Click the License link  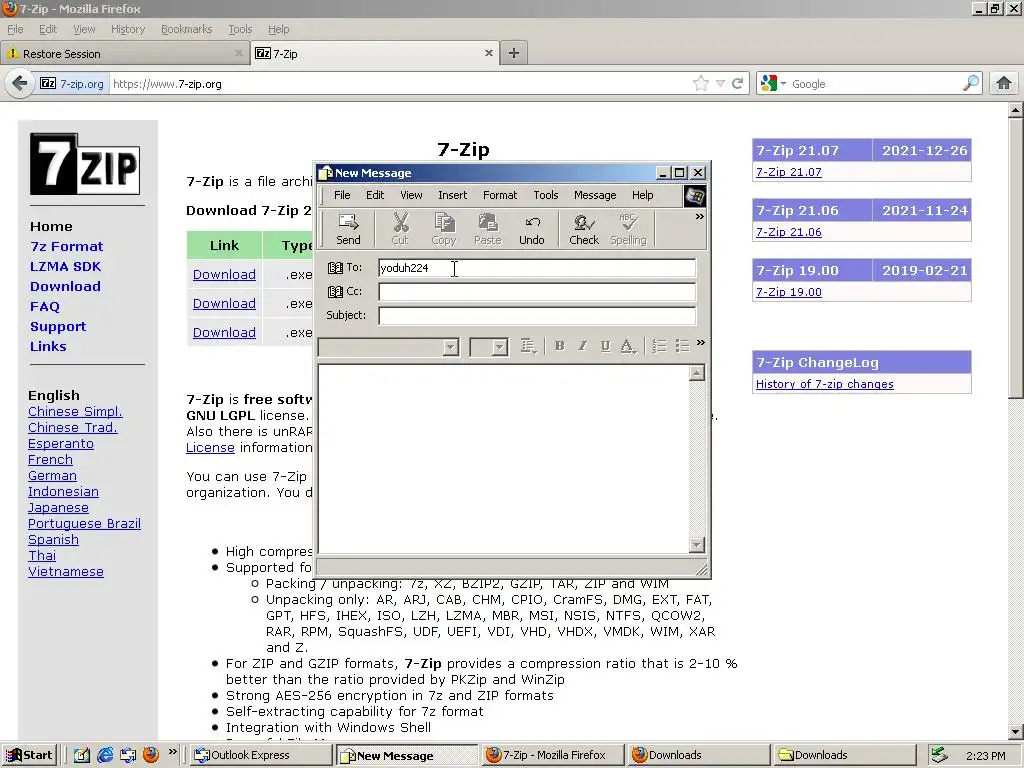pos(210,447)
